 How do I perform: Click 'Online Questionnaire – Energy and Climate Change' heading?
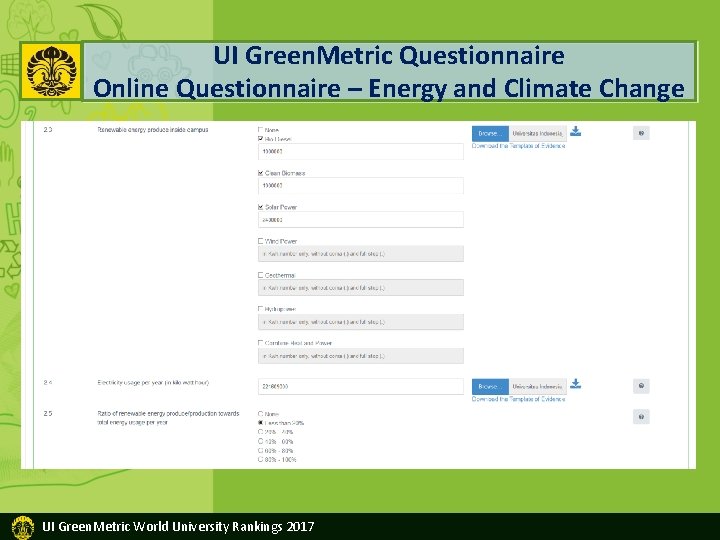click(x=388, y=88)
